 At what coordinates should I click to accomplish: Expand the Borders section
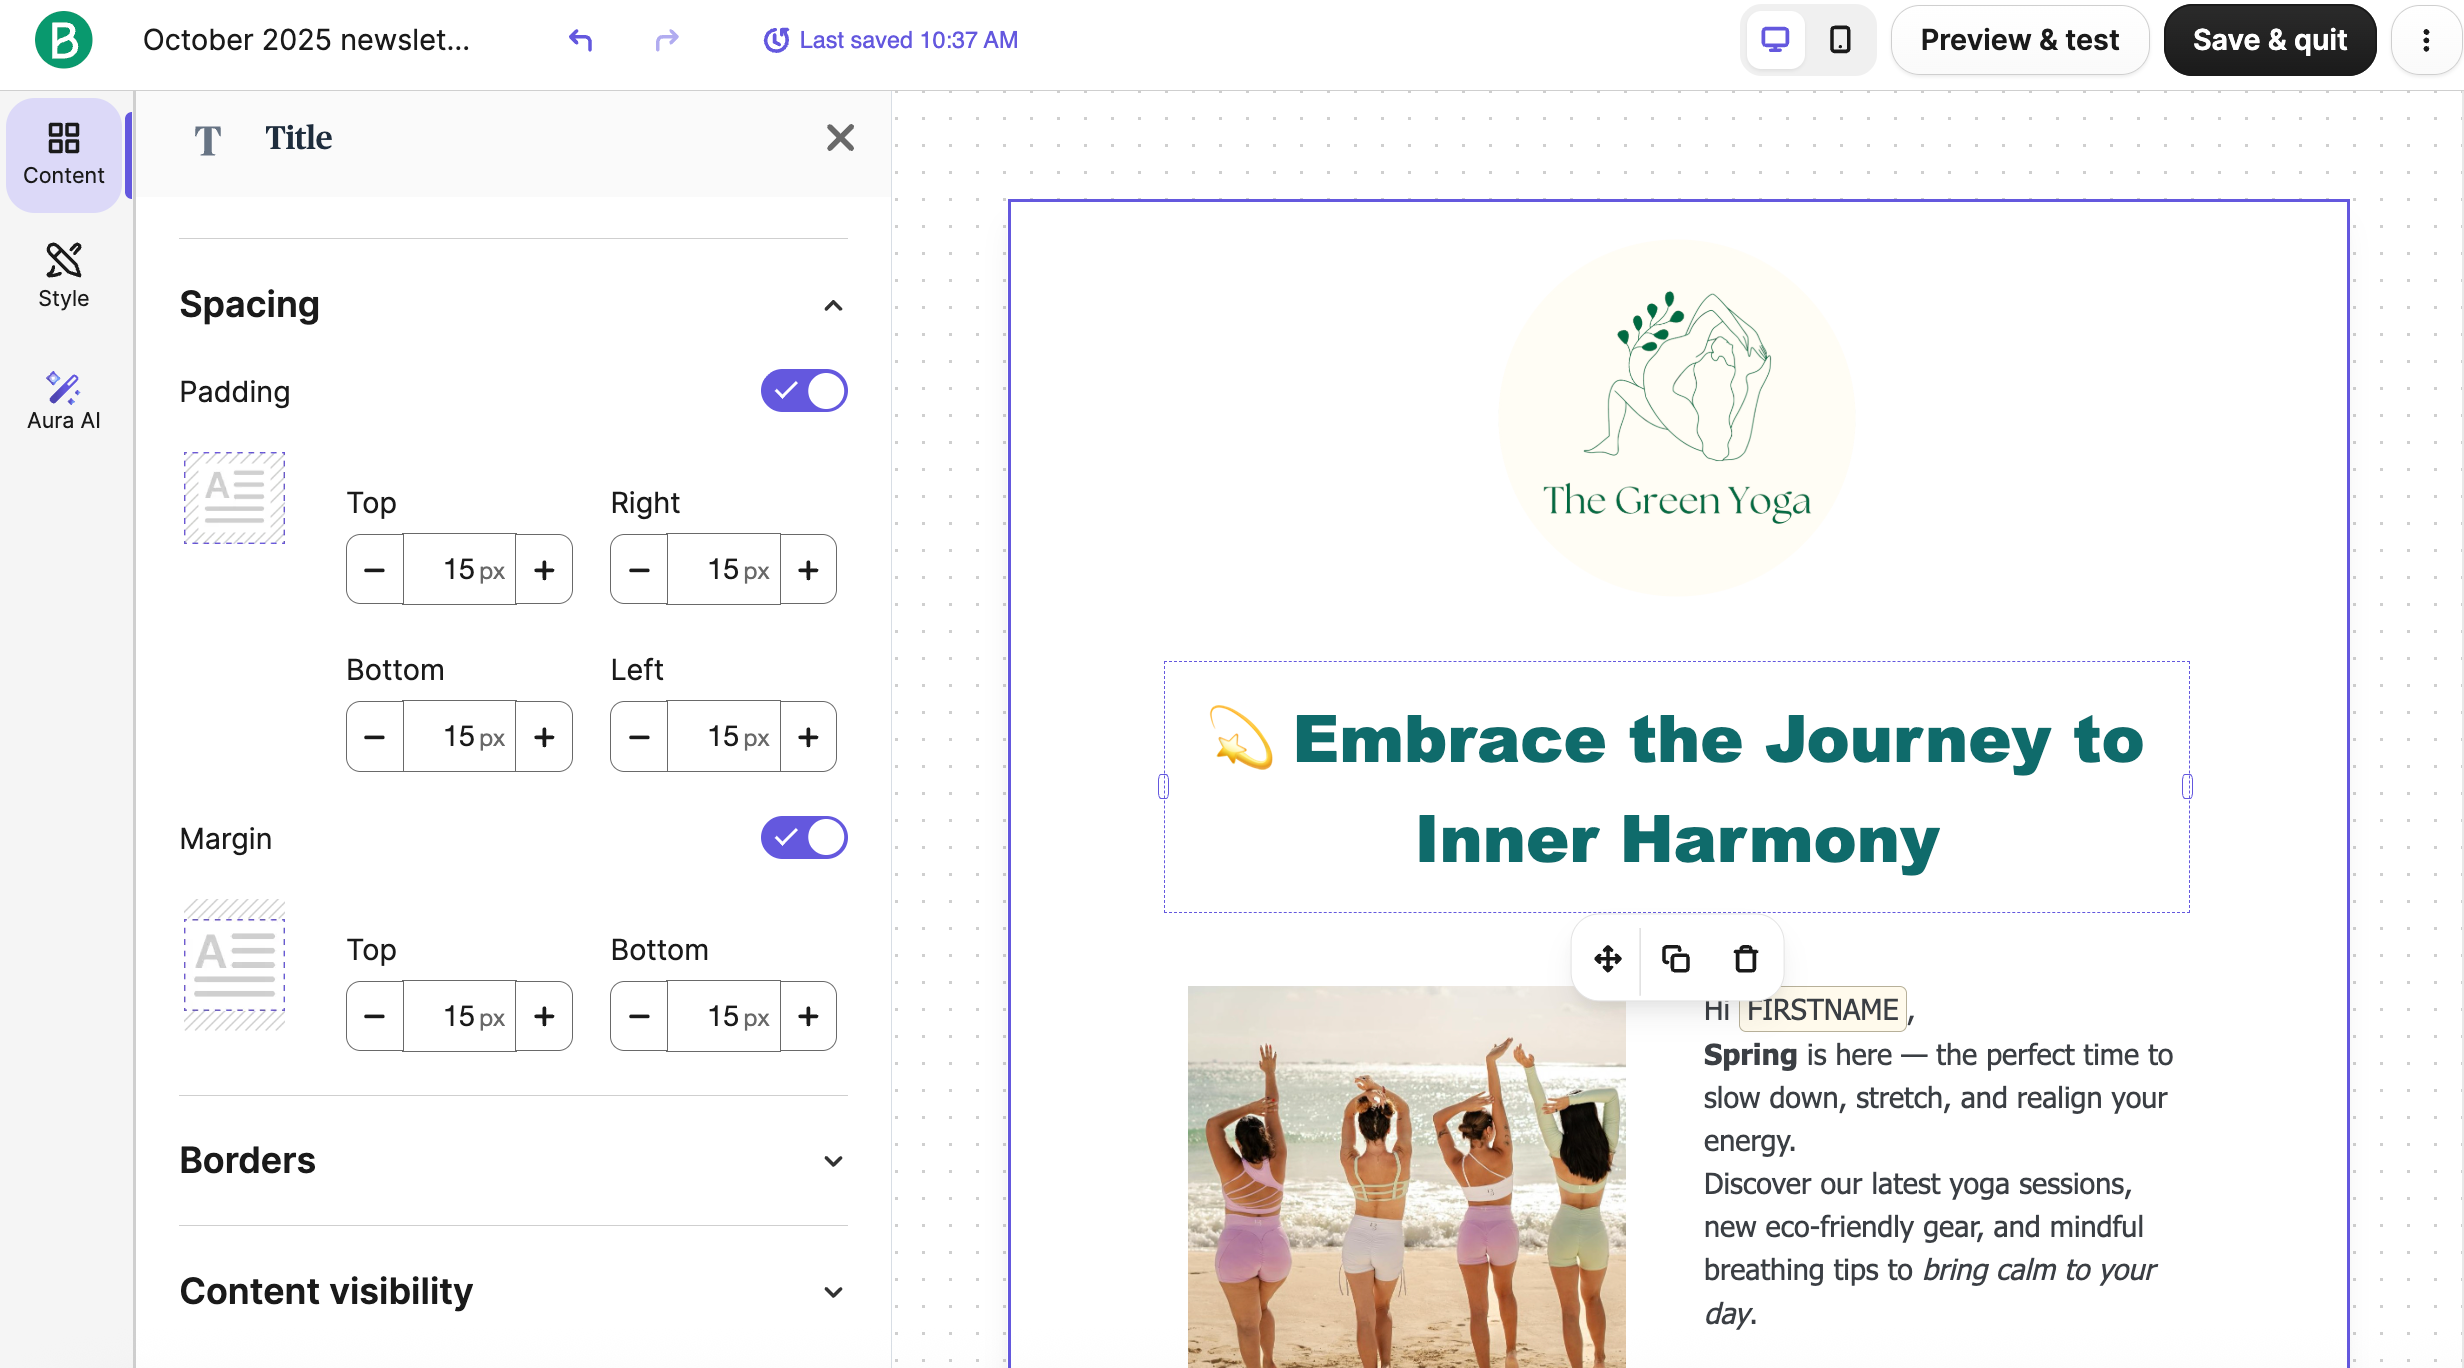coord(833,1161)
